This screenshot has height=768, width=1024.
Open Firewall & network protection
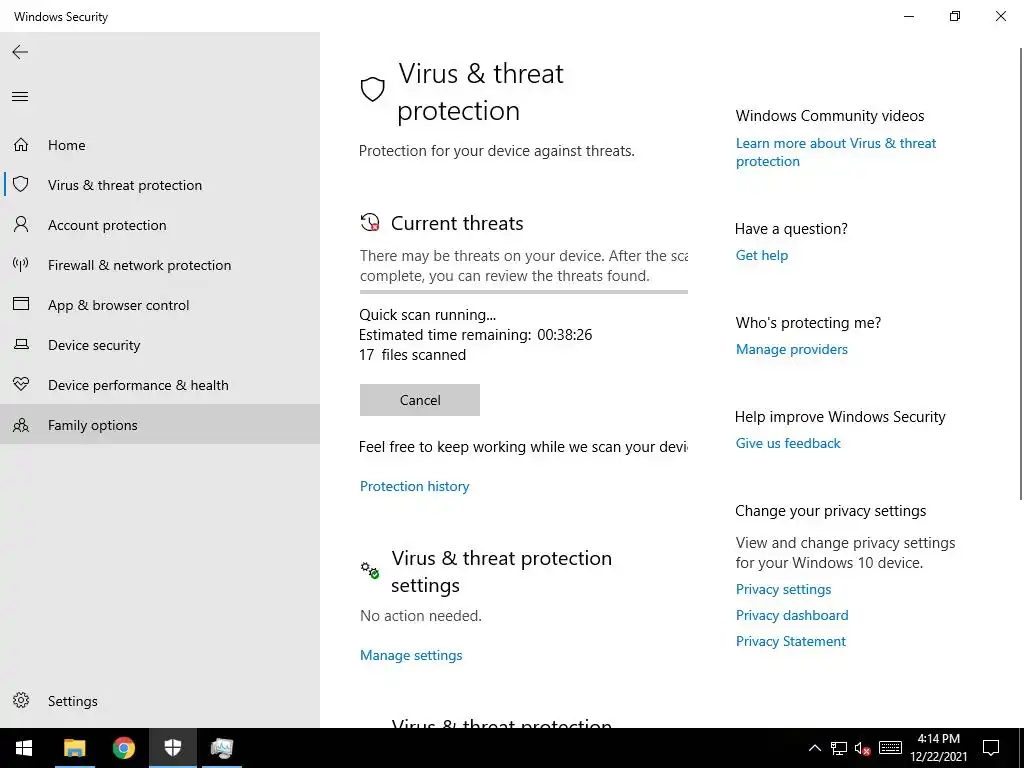[x=160, y=264]
